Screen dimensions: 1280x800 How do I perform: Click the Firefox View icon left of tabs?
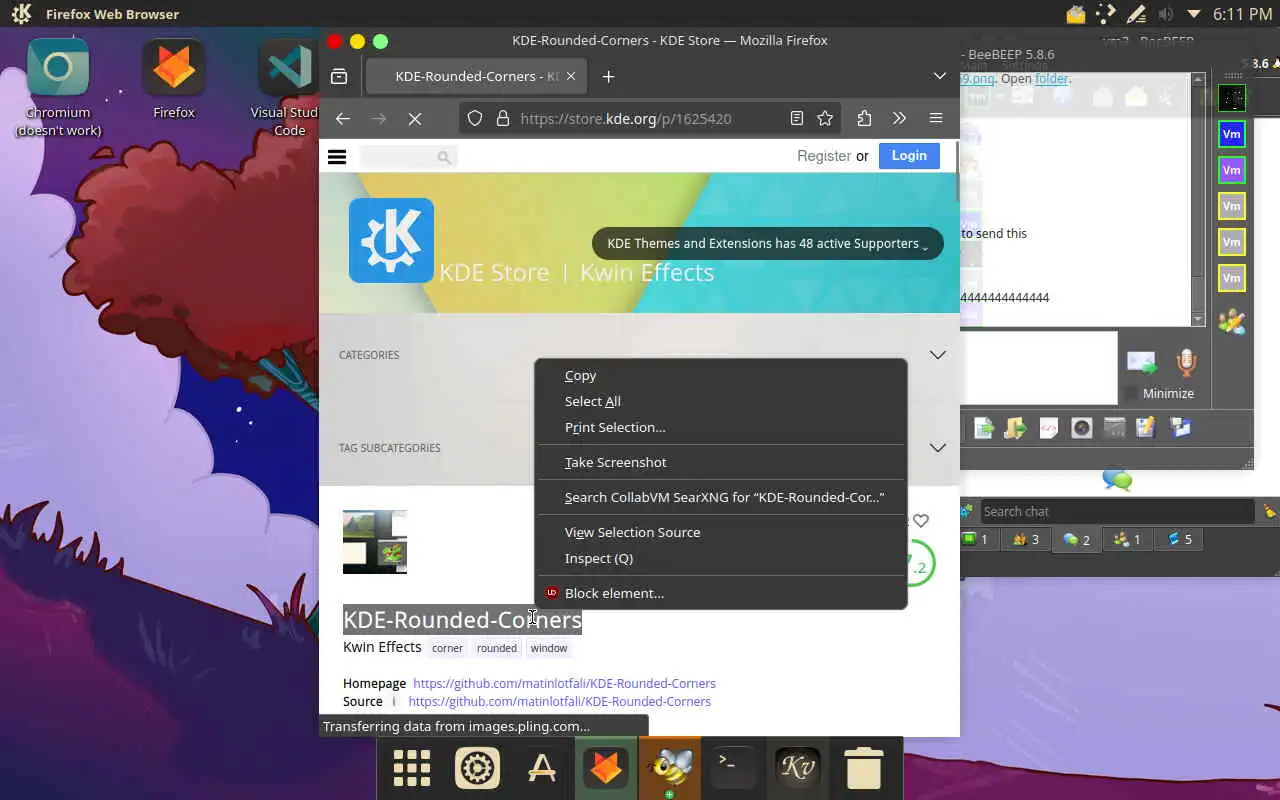pyautogui.click(x=339, y=76)
